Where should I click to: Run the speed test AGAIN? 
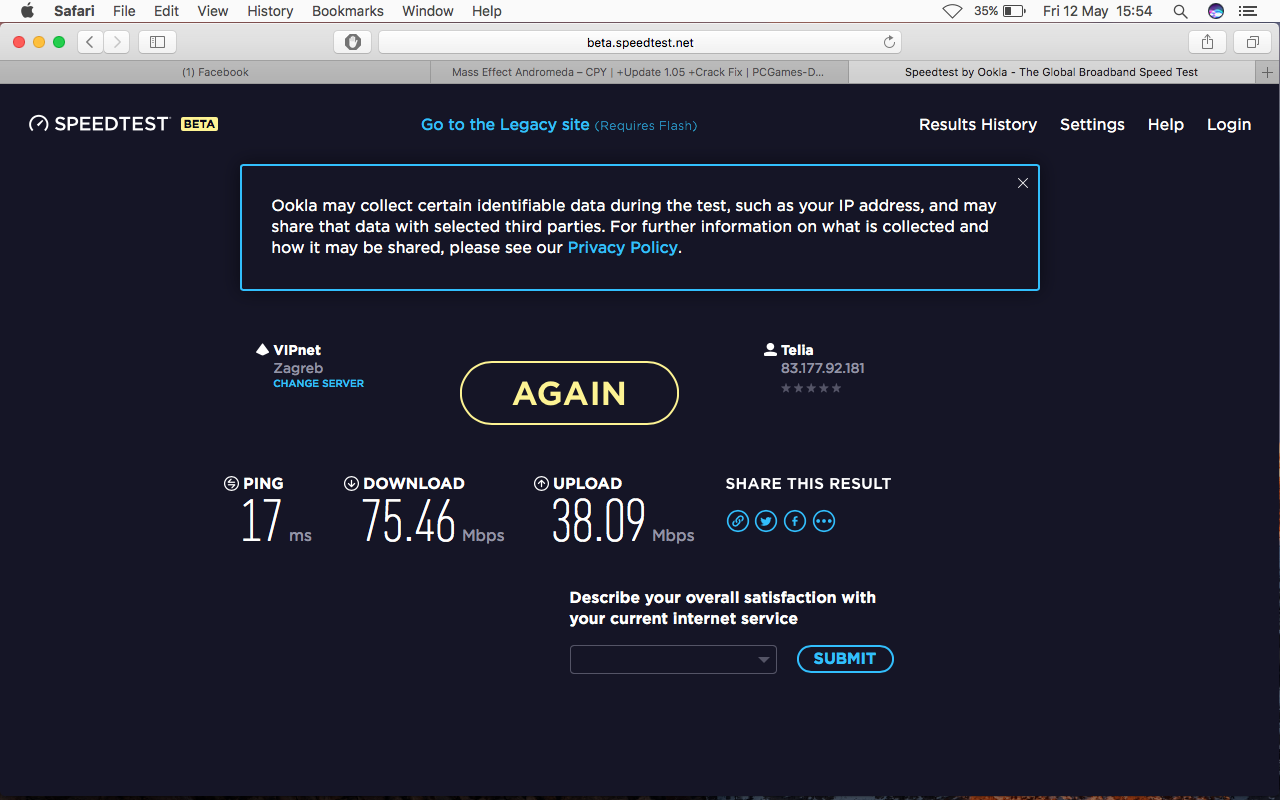(569, 393)
